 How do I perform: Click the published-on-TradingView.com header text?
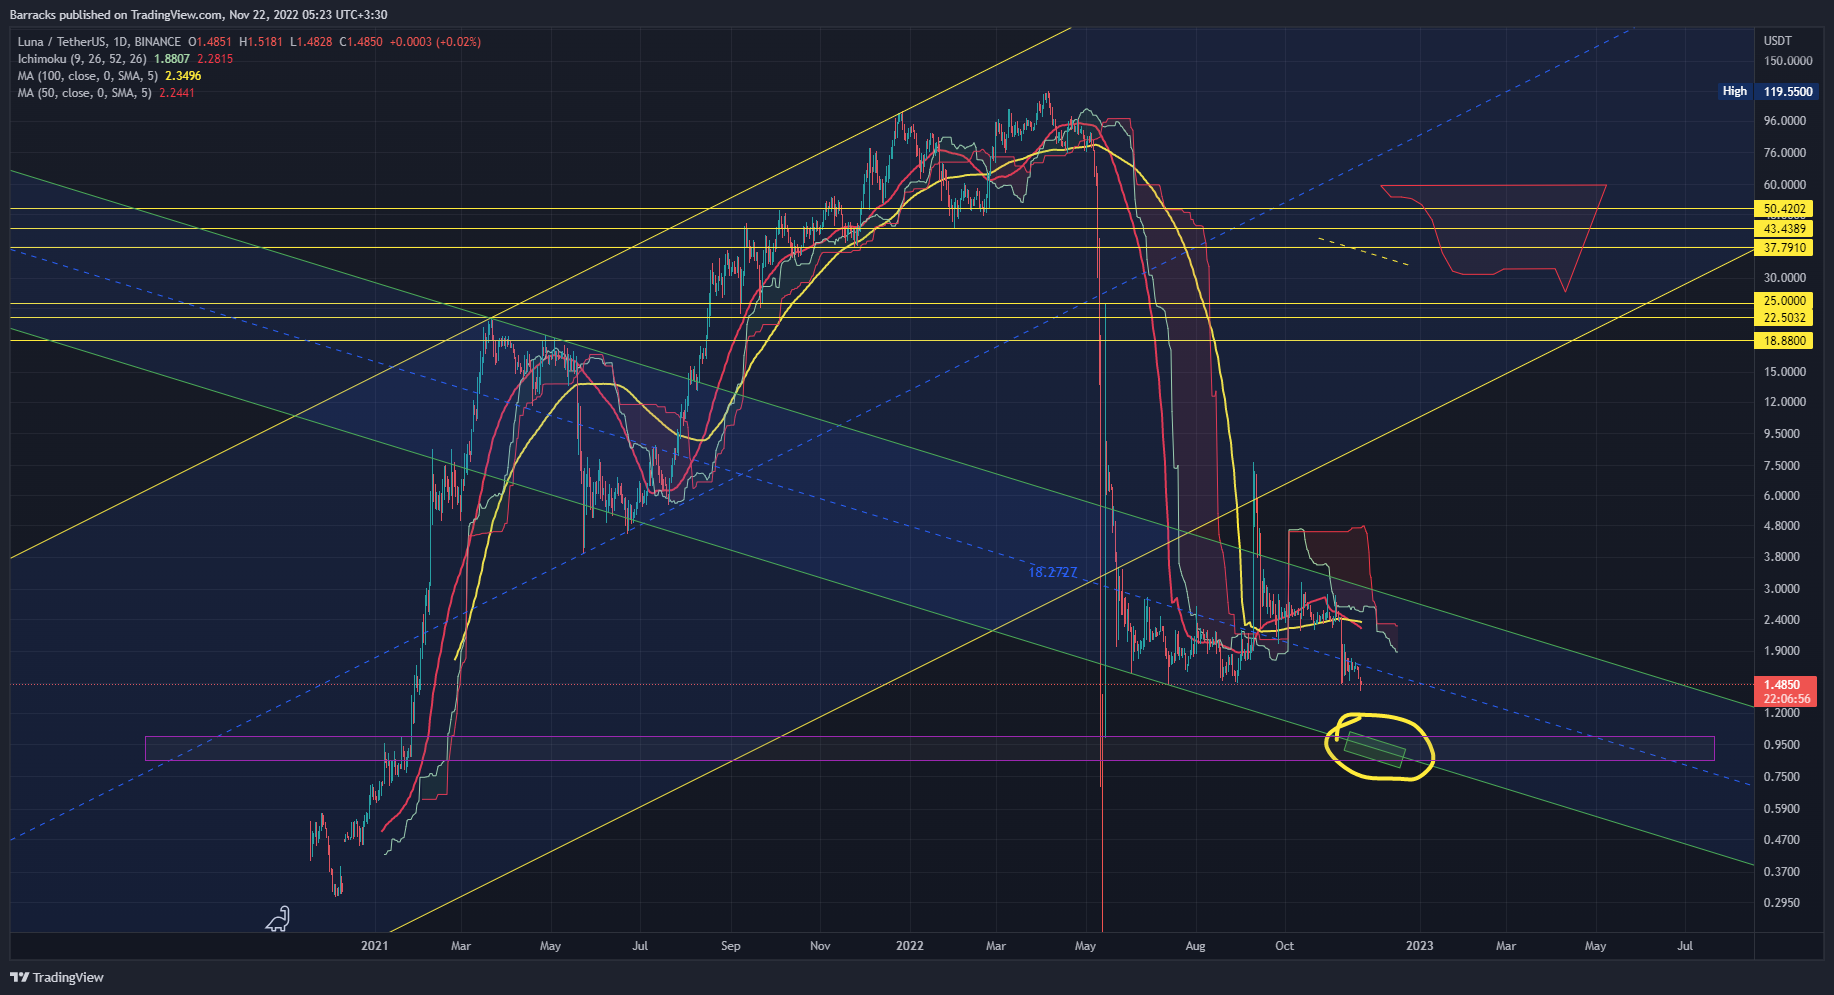198,15
